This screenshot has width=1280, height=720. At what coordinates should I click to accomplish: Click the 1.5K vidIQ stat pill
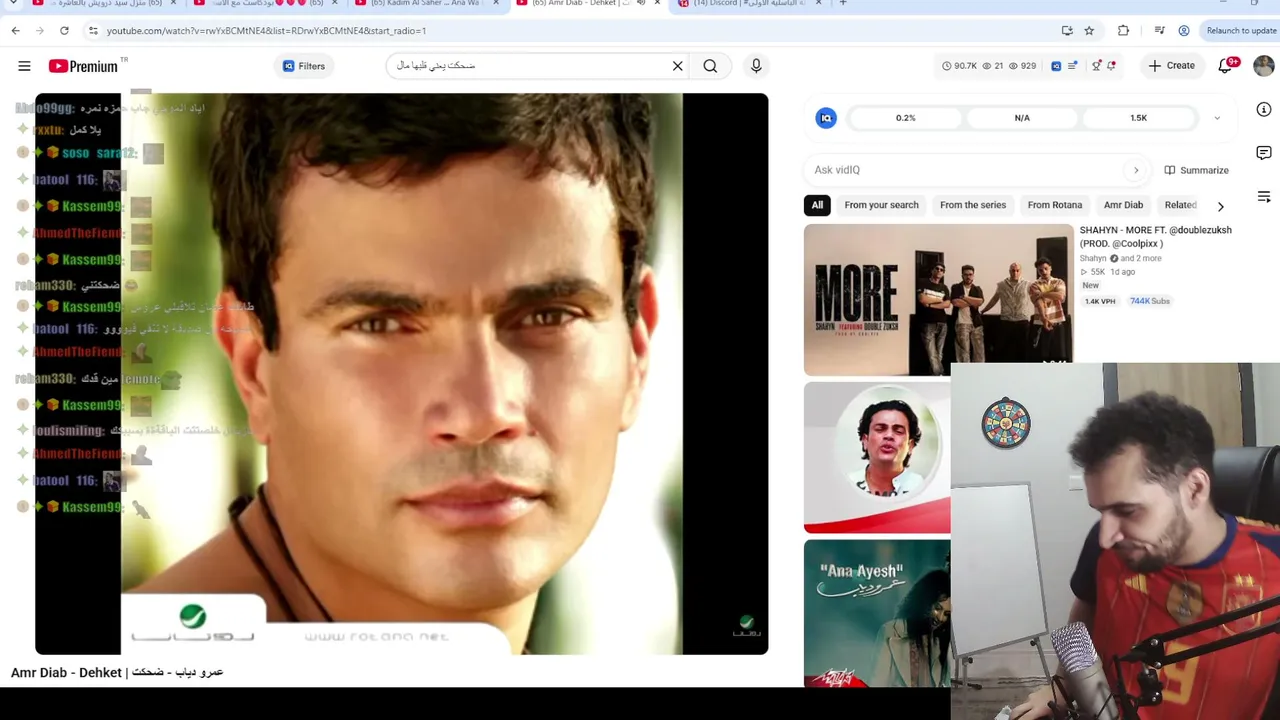1138,118
